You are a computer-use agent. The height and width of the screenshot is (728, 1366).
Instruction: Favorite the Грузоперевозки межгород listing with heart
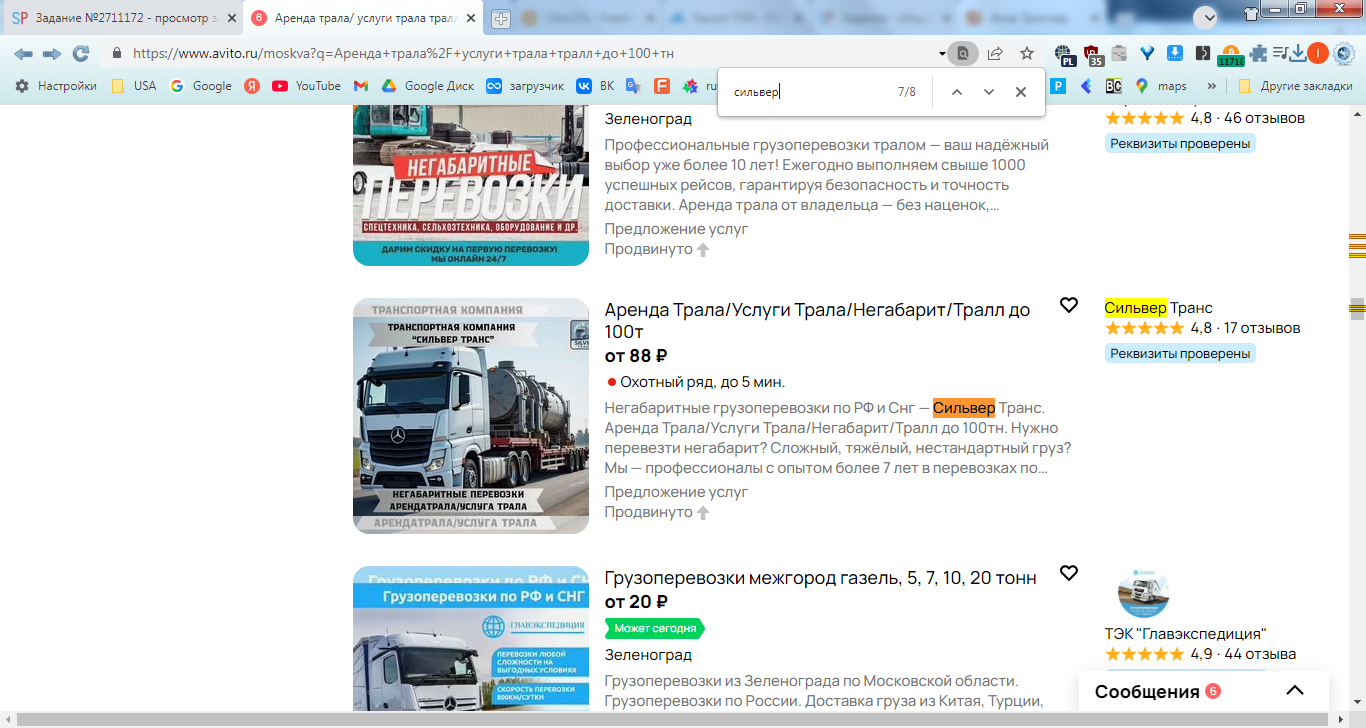pos(1069,573)
